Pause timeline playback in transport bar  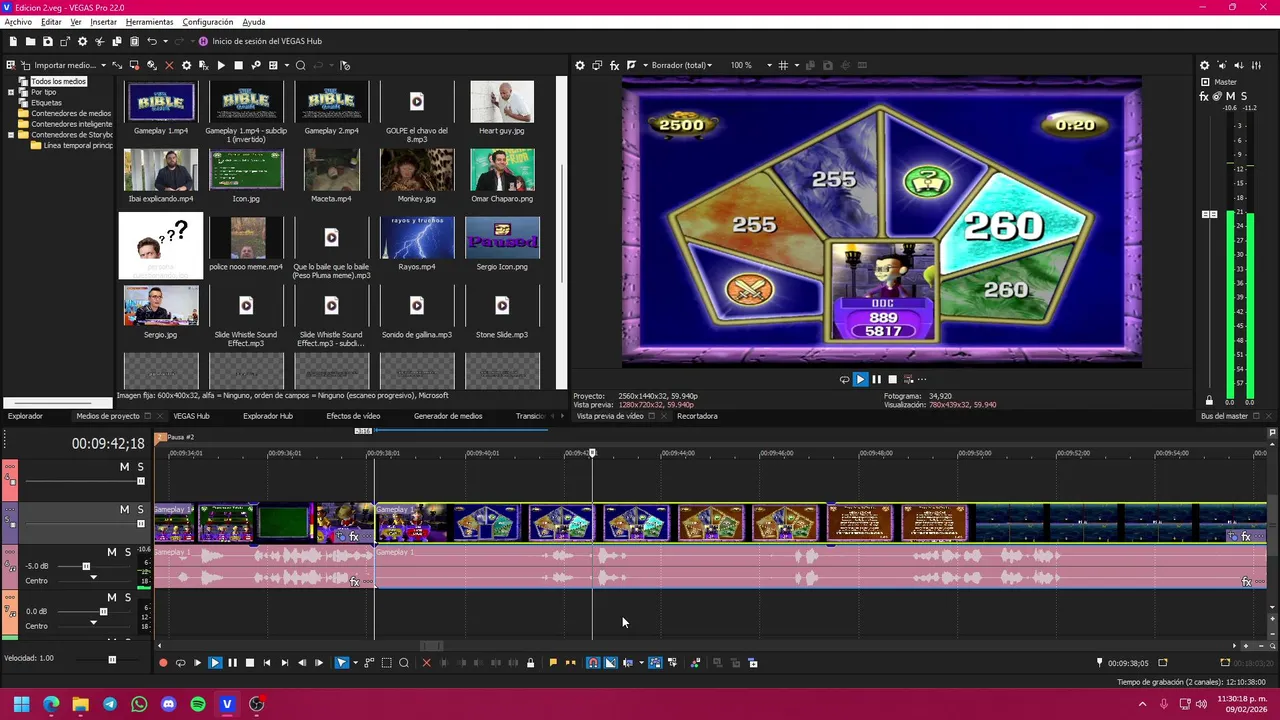232,662
